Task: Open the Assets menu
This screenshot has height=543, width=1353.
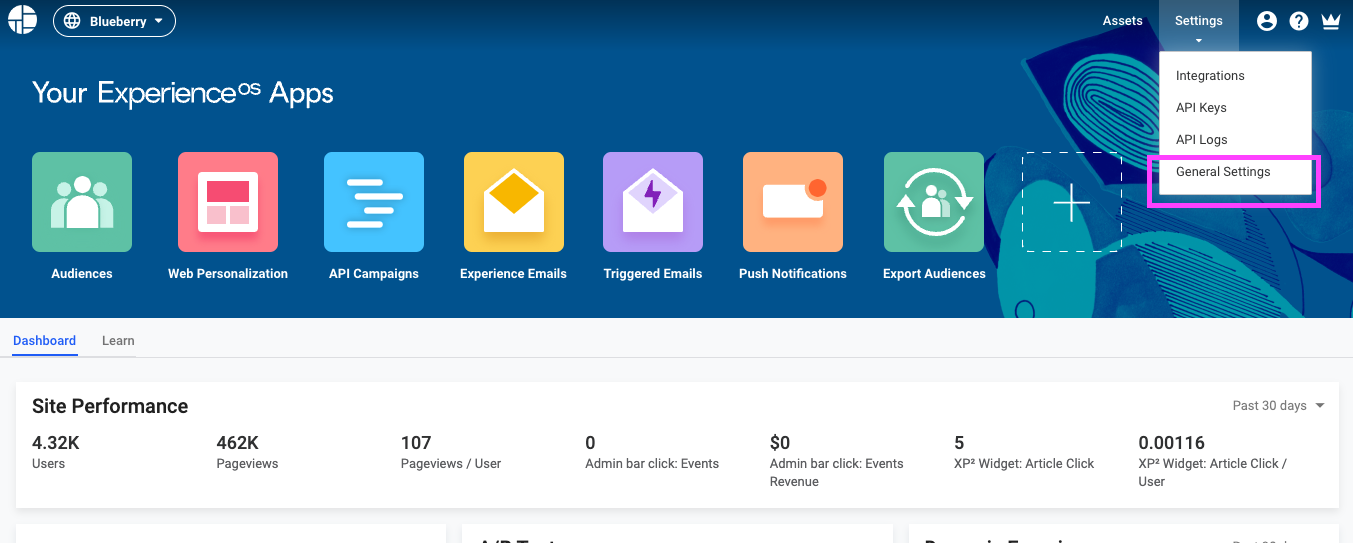Action: [x=1123, y=21]
